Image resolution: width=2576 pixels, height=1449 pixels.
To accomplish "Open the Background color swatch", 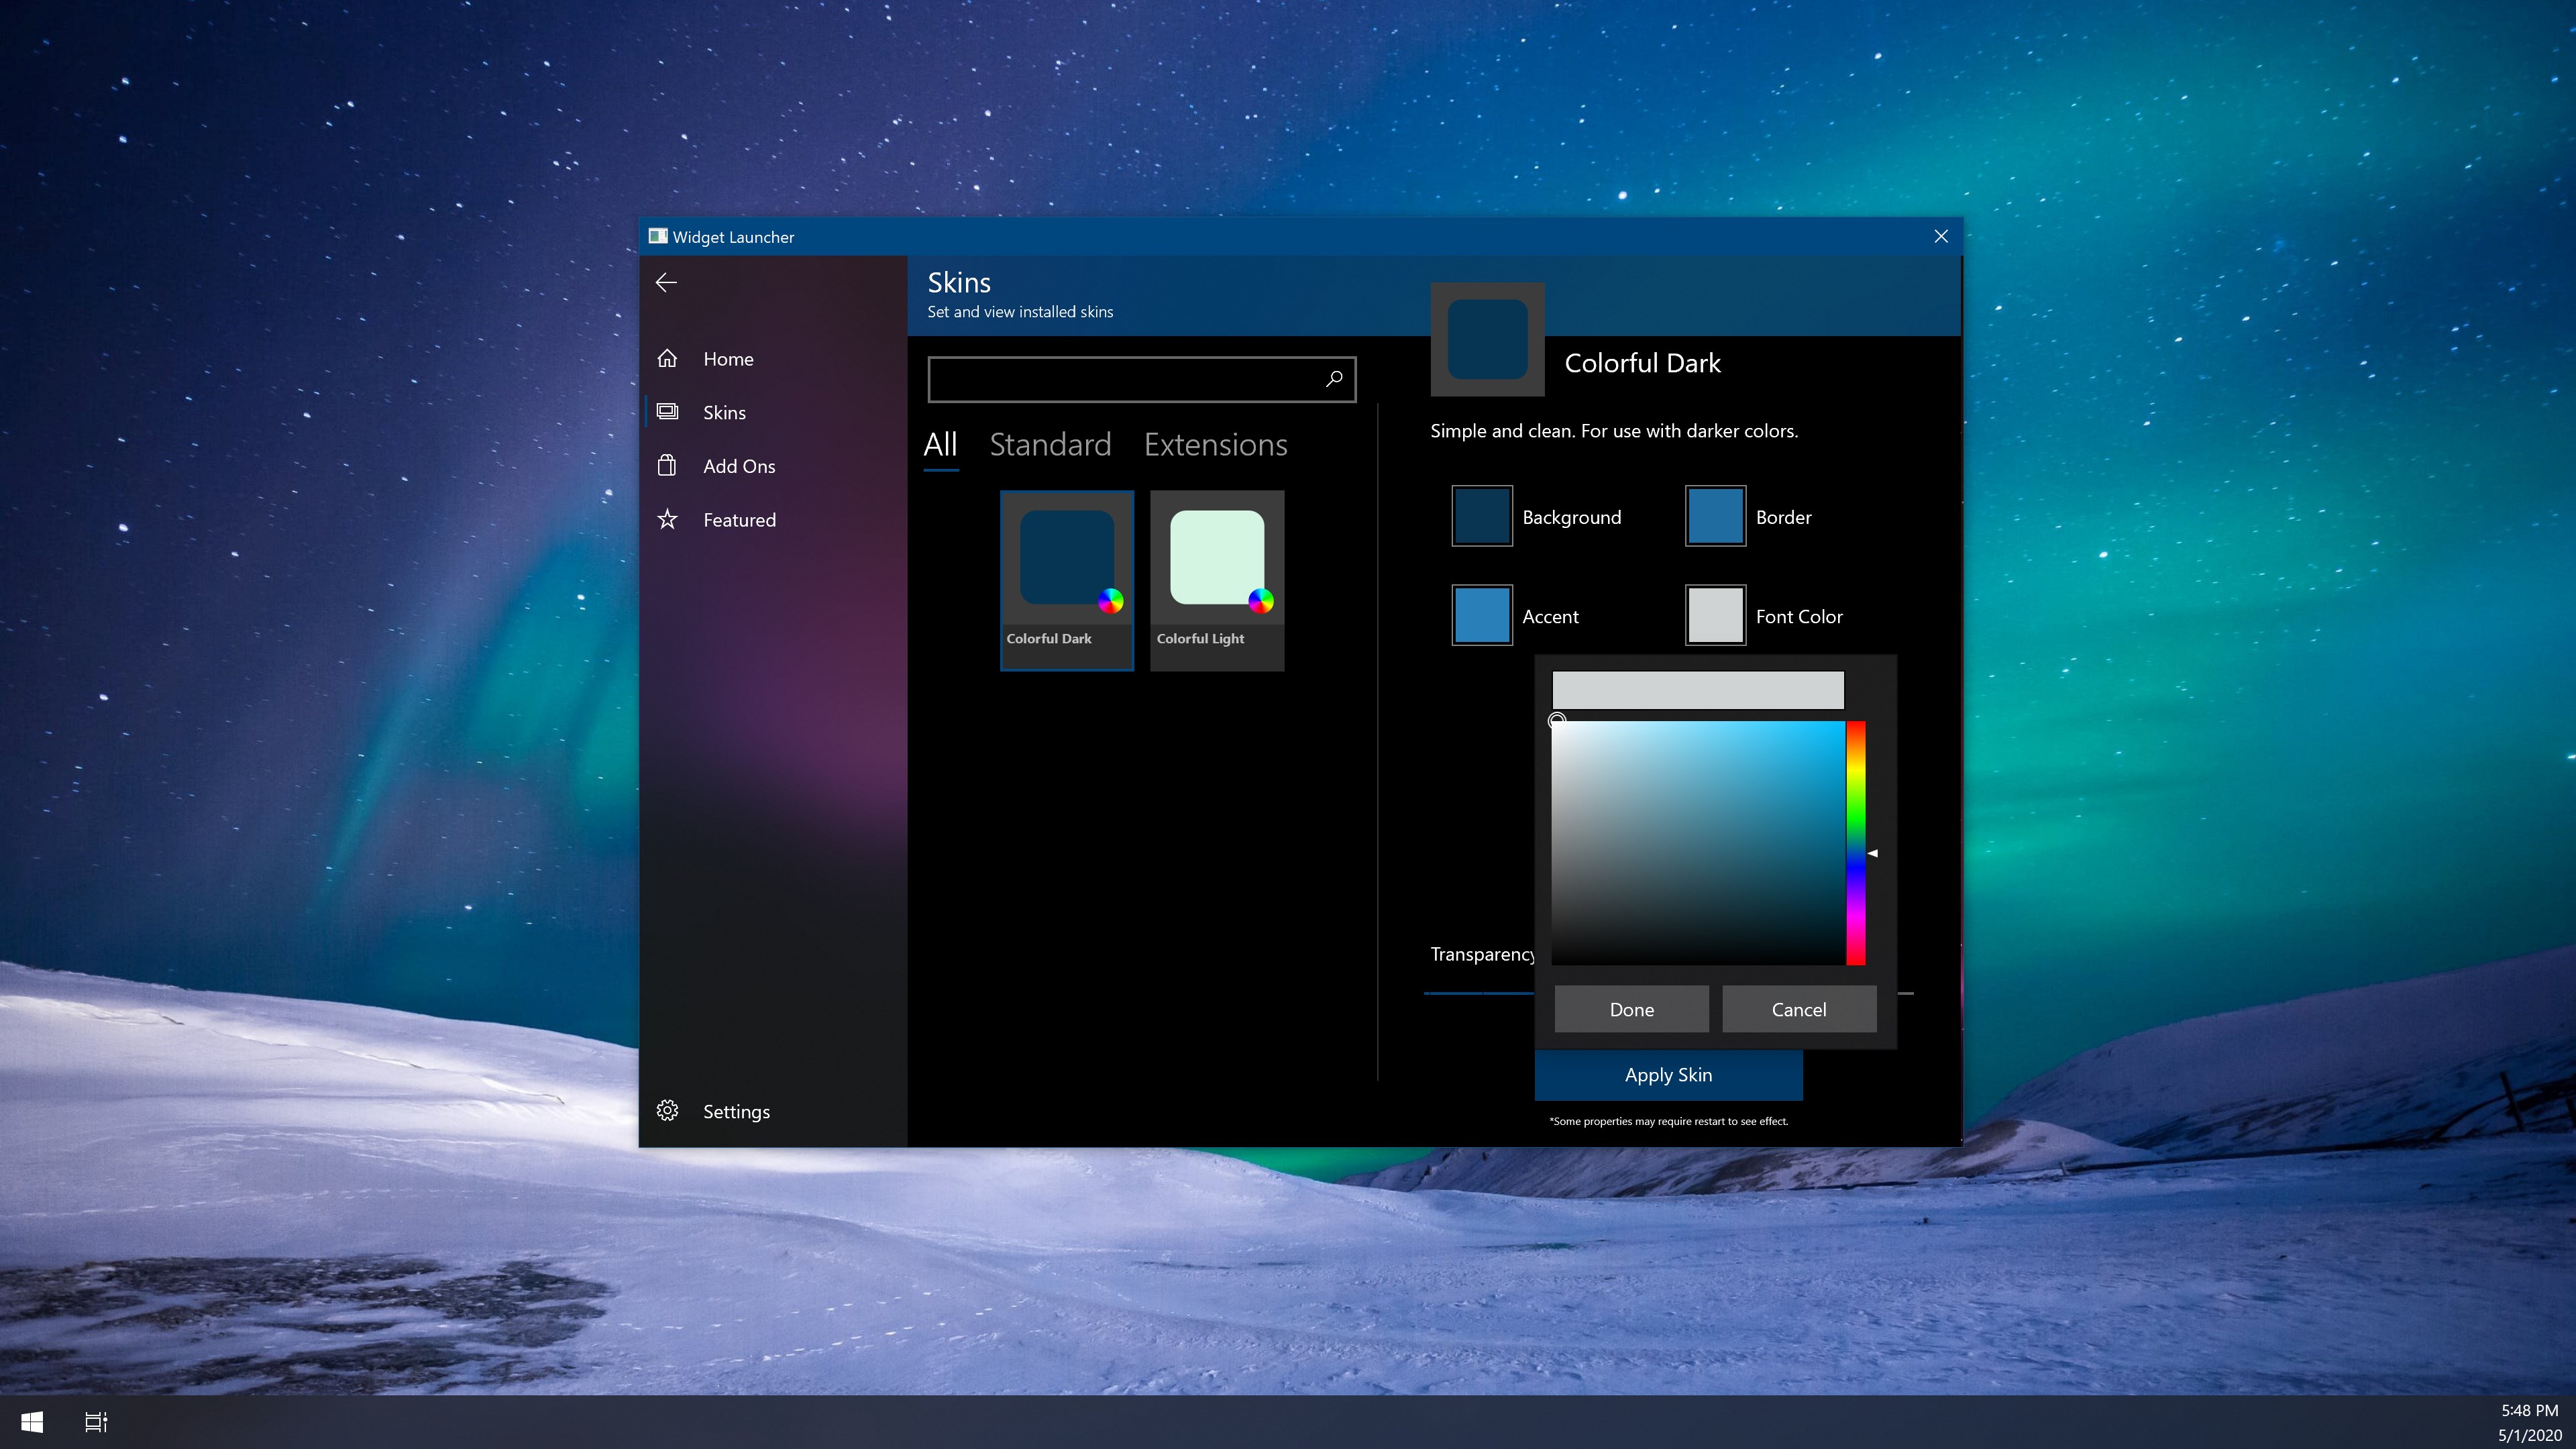I will coord(1481,516).
